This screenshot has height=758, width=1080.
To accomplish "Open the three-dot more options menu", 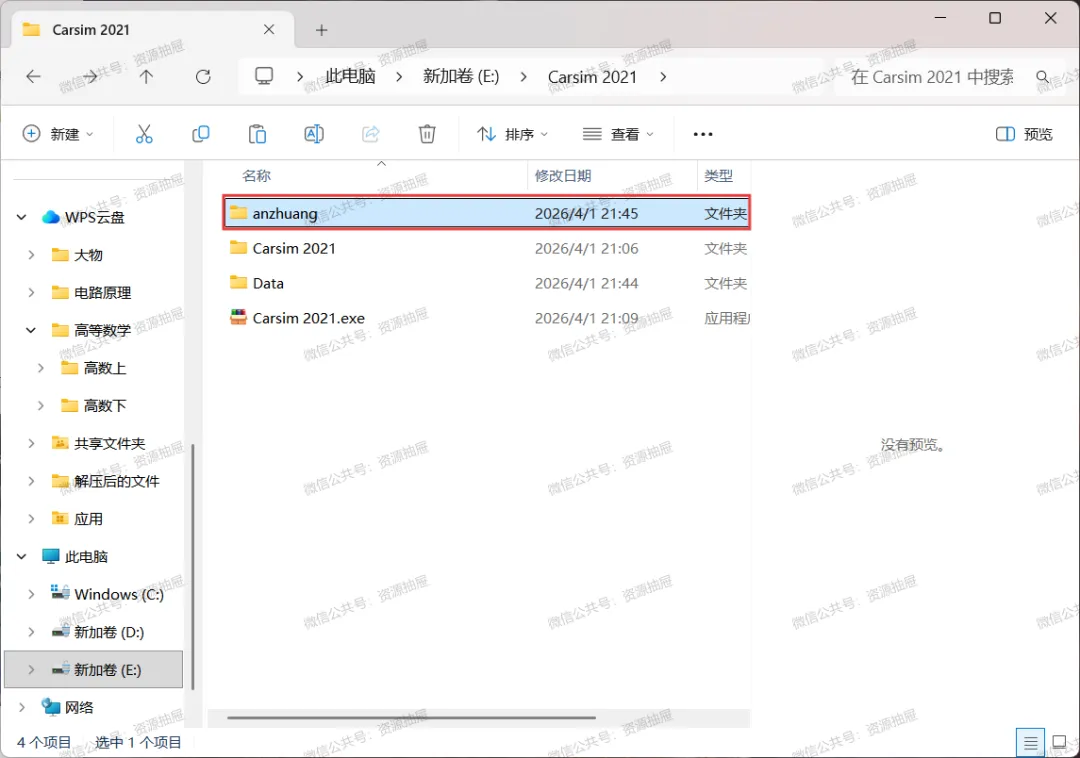I will pos(703,134).
